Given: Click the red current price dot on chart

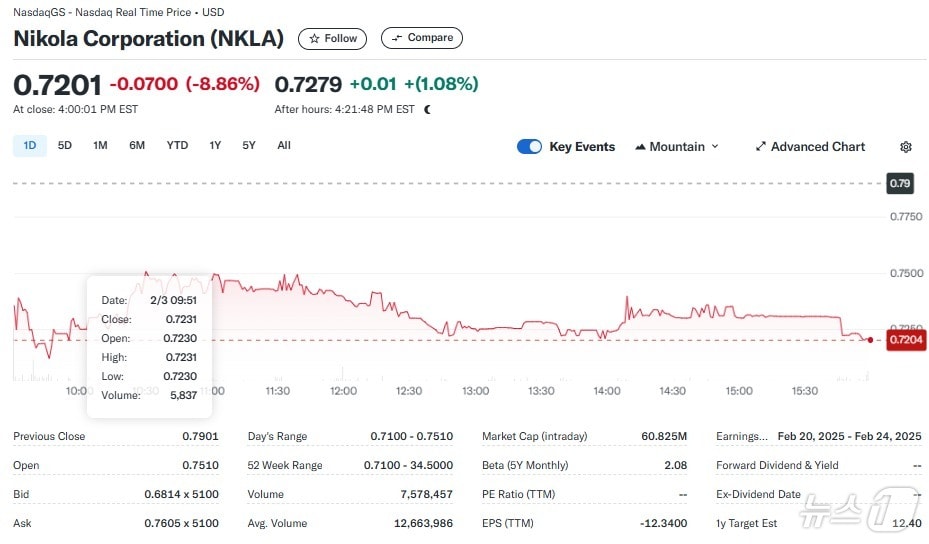Looking at the screenshot, I should pos(870,340).
